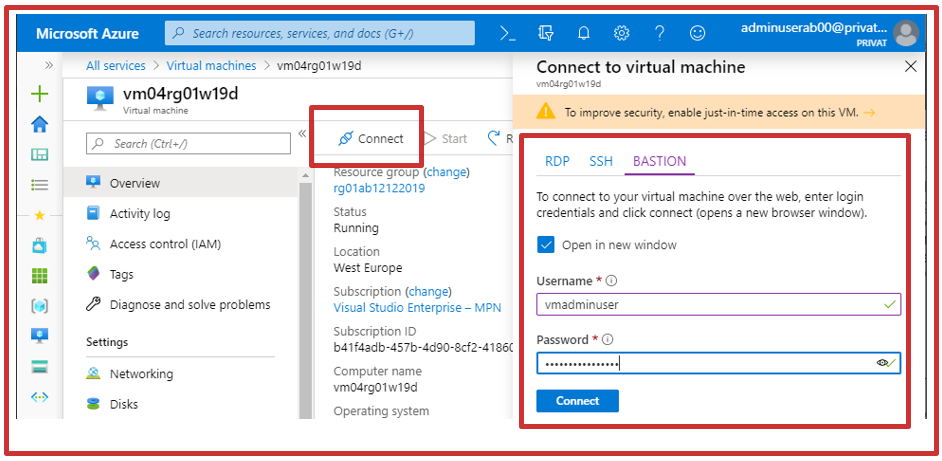Click the VM menu Search (Ctrl+/) field

(189, 144)
